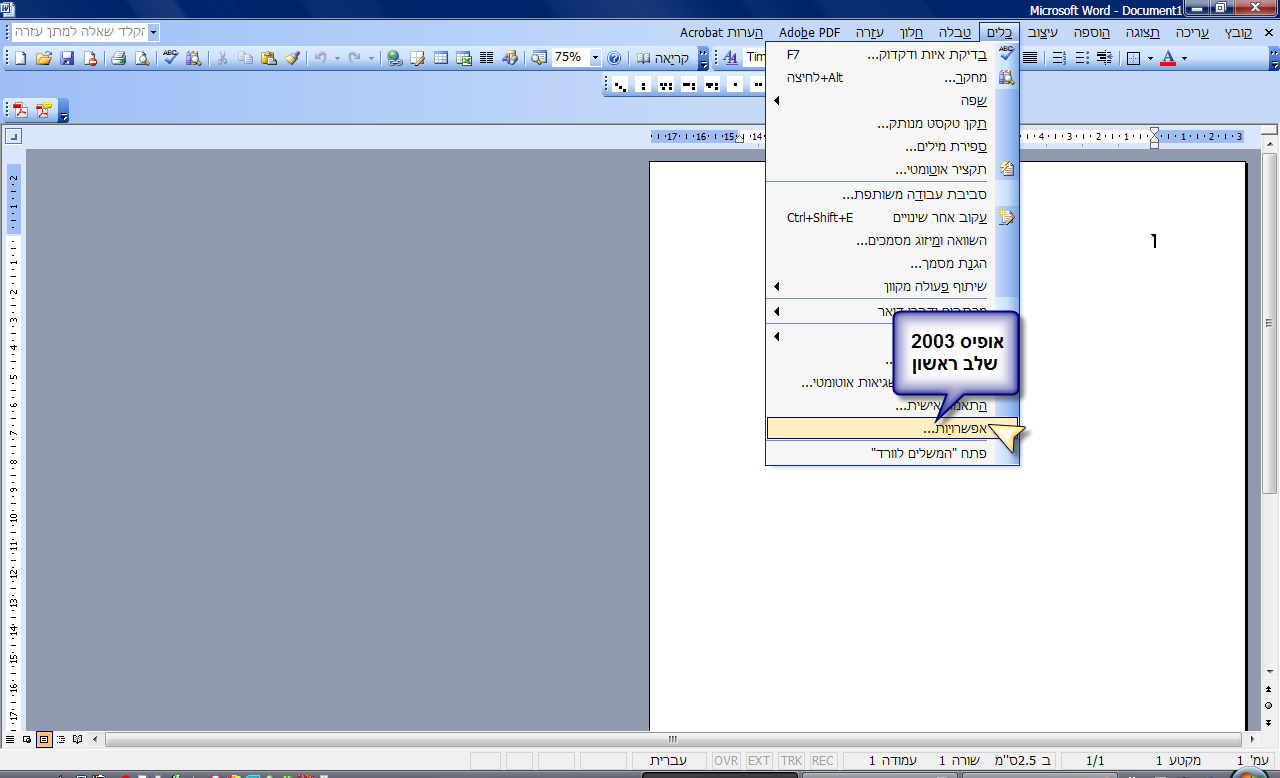Activate the Format Painter brush

(292, 58)
